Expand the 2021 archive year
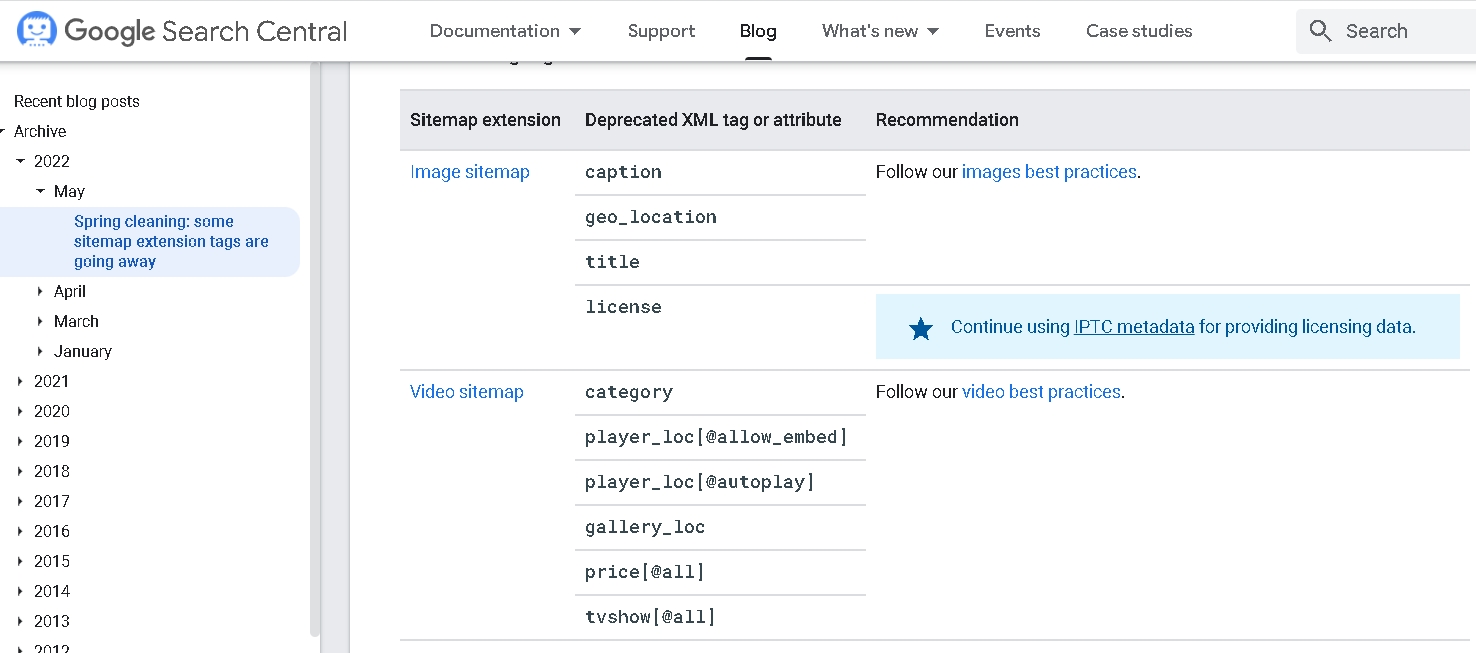The image size is (1476, 653). [x=20, y=381]
